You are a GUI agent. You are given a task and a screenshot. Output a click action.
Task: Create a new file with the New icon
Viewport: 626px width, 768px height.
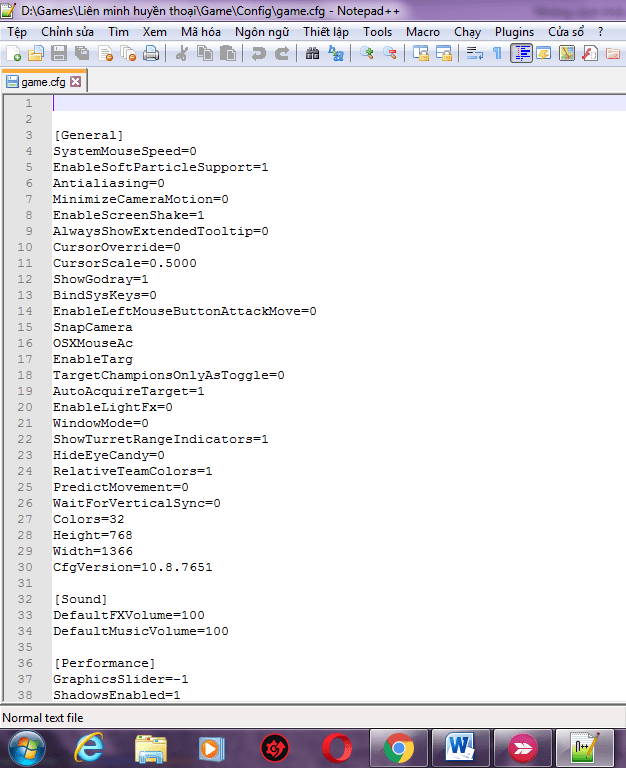13,53
